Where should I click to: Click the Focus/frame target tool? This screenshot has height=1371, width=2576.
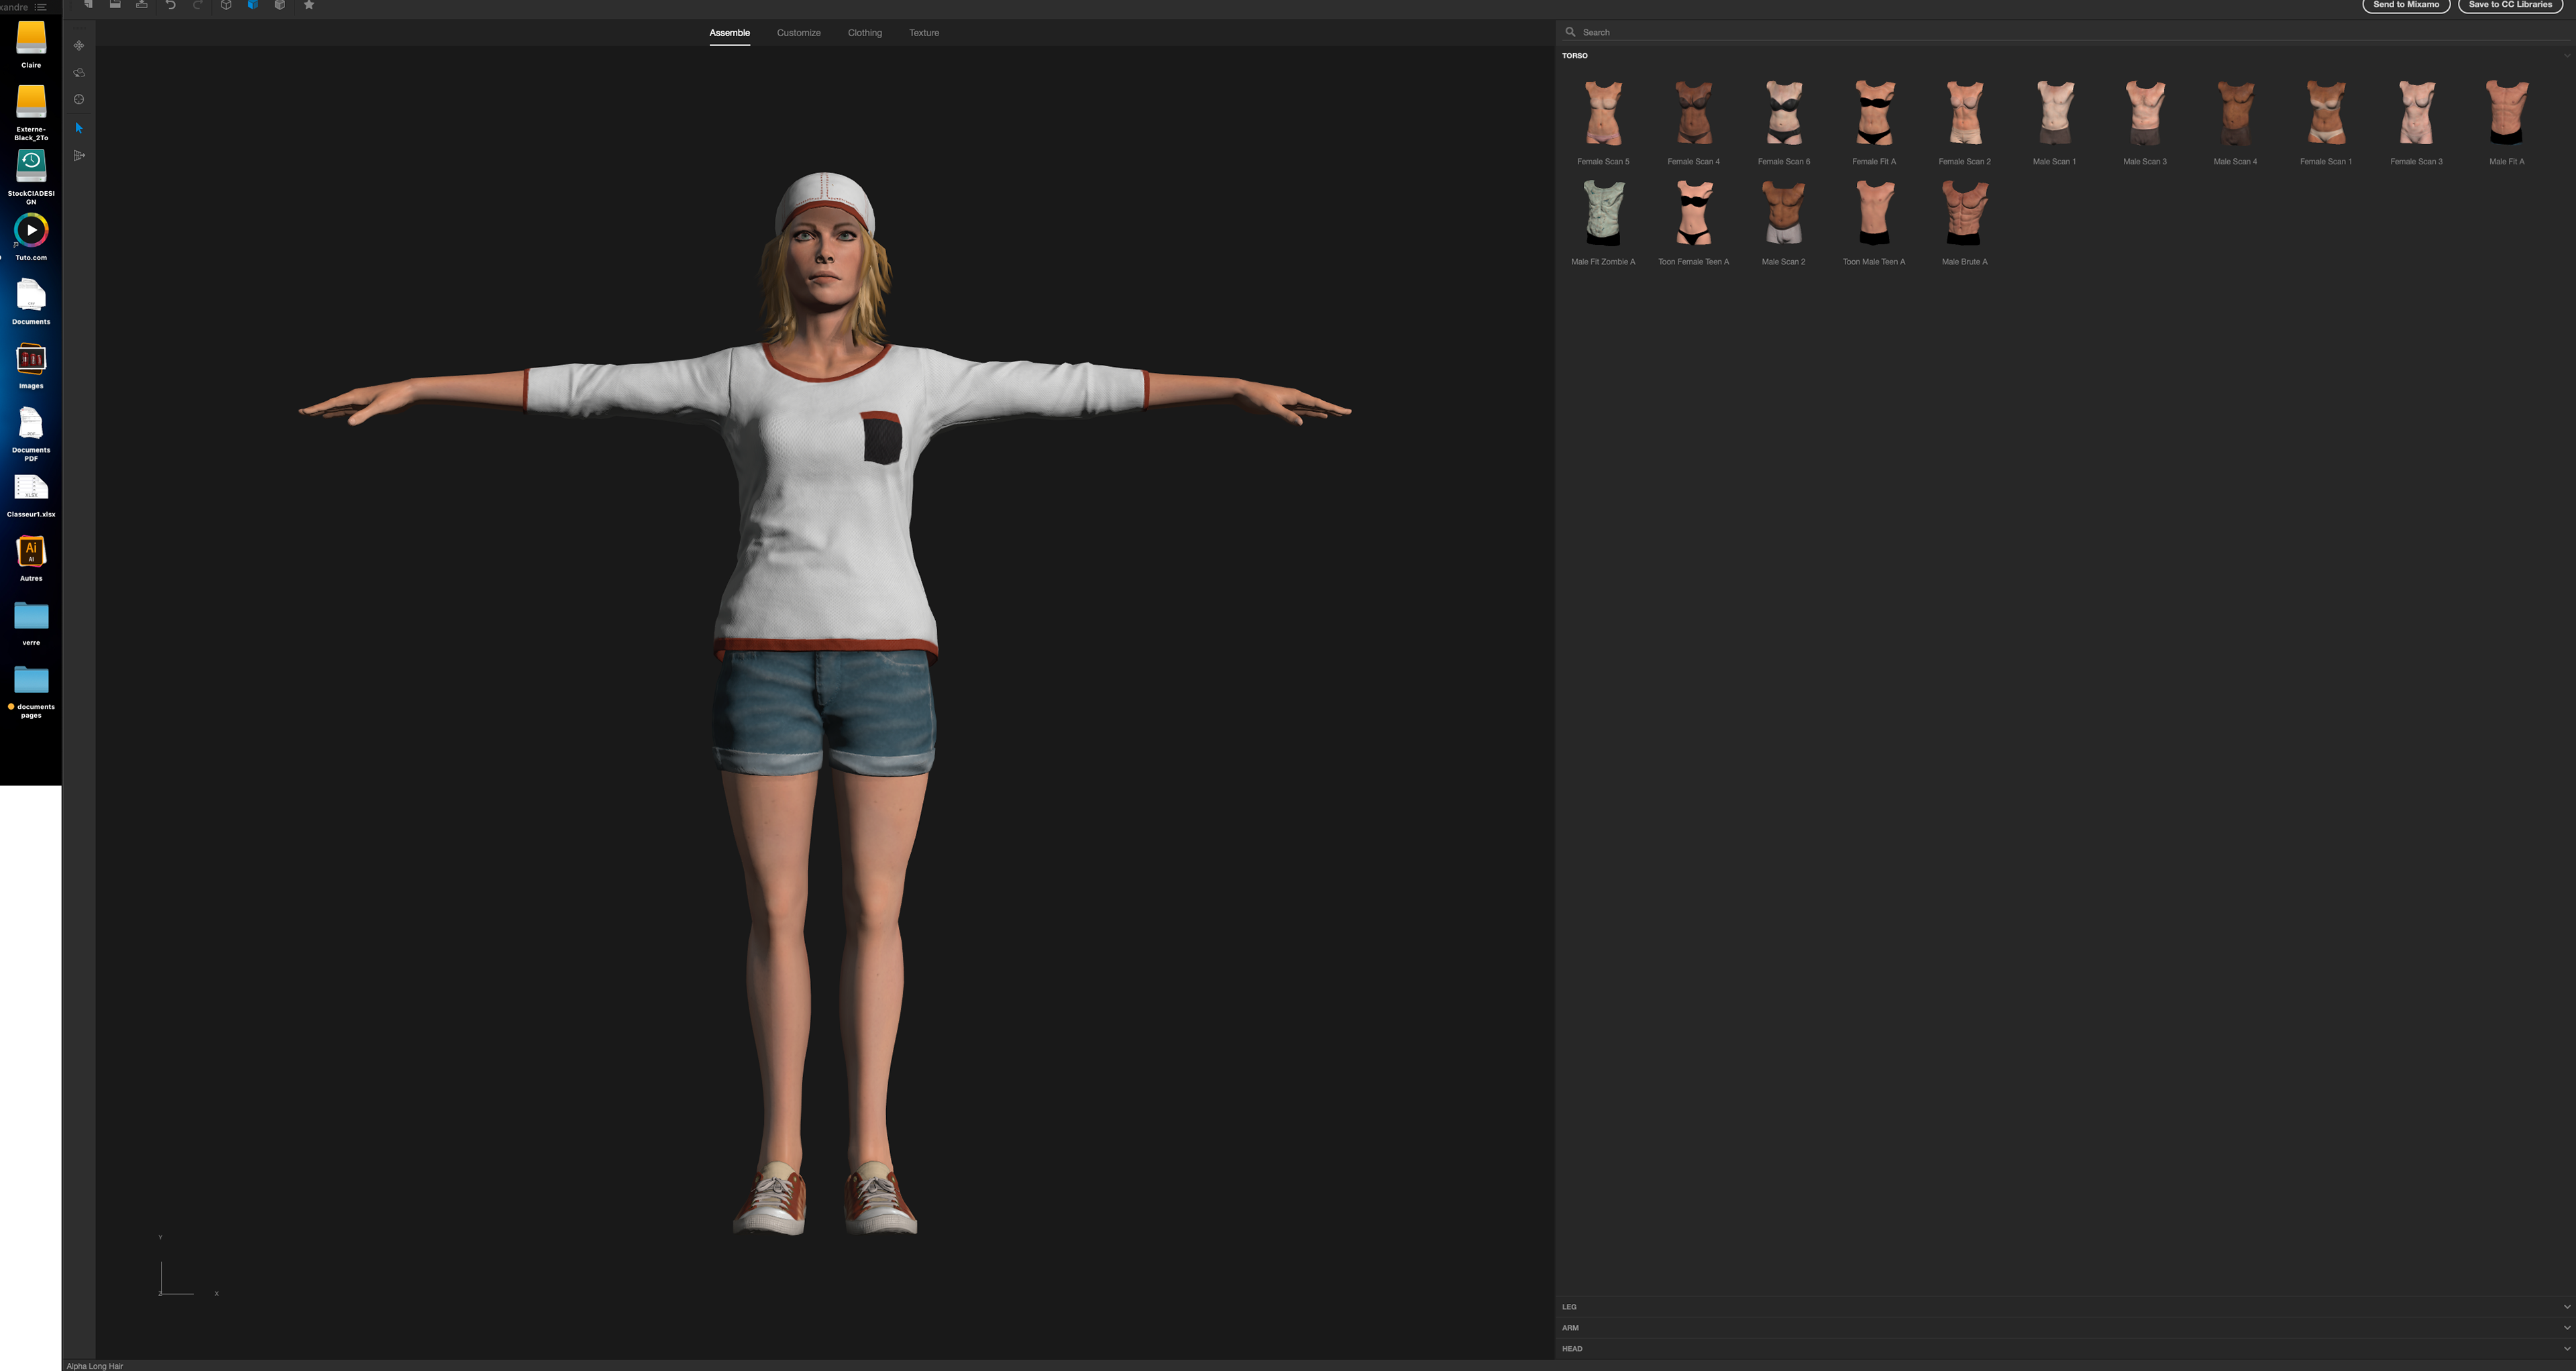click(79, 100)
